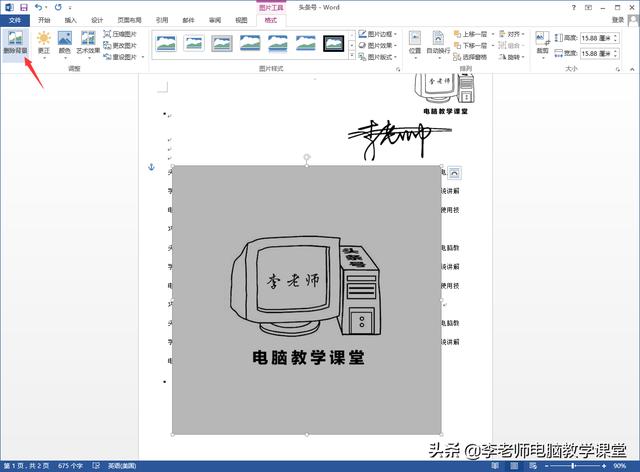Collapse the ribbon with the caret arrow
This screenshot has width=640, height=472.
click(632, 69)
